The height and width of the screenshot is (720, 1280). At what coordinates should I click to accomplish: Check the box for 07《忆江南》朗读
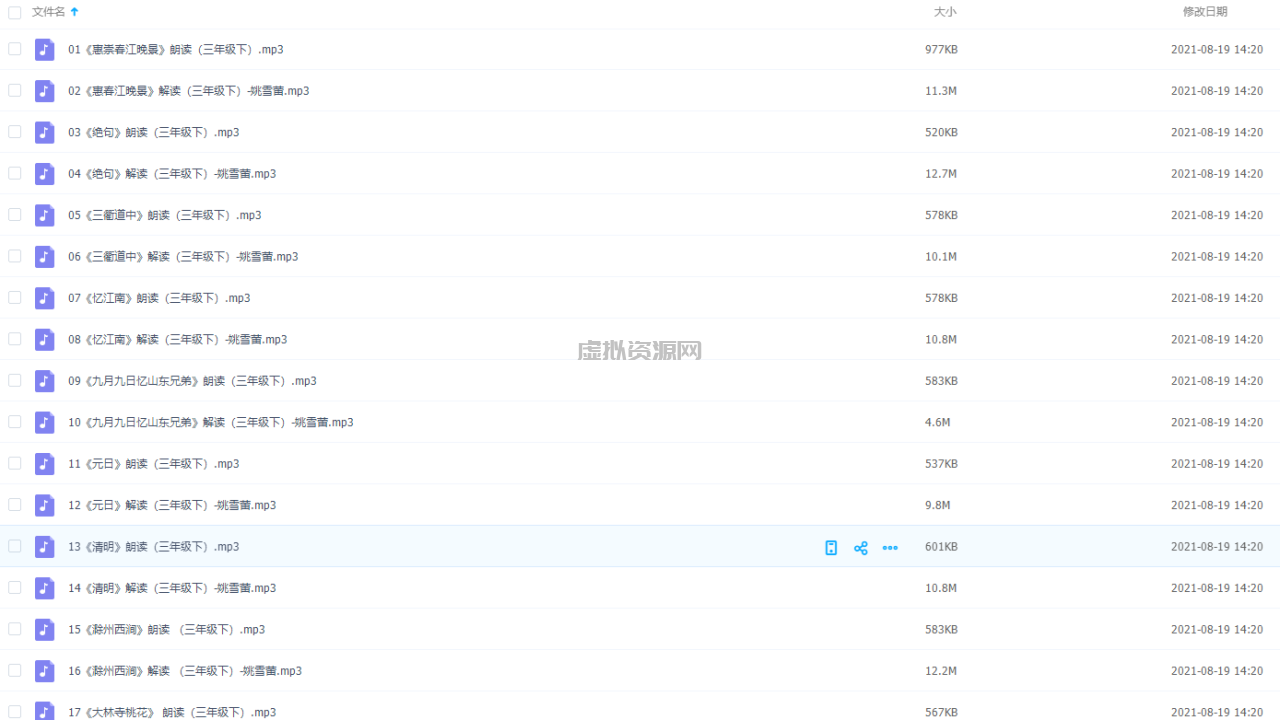click(x=14, y=298)
